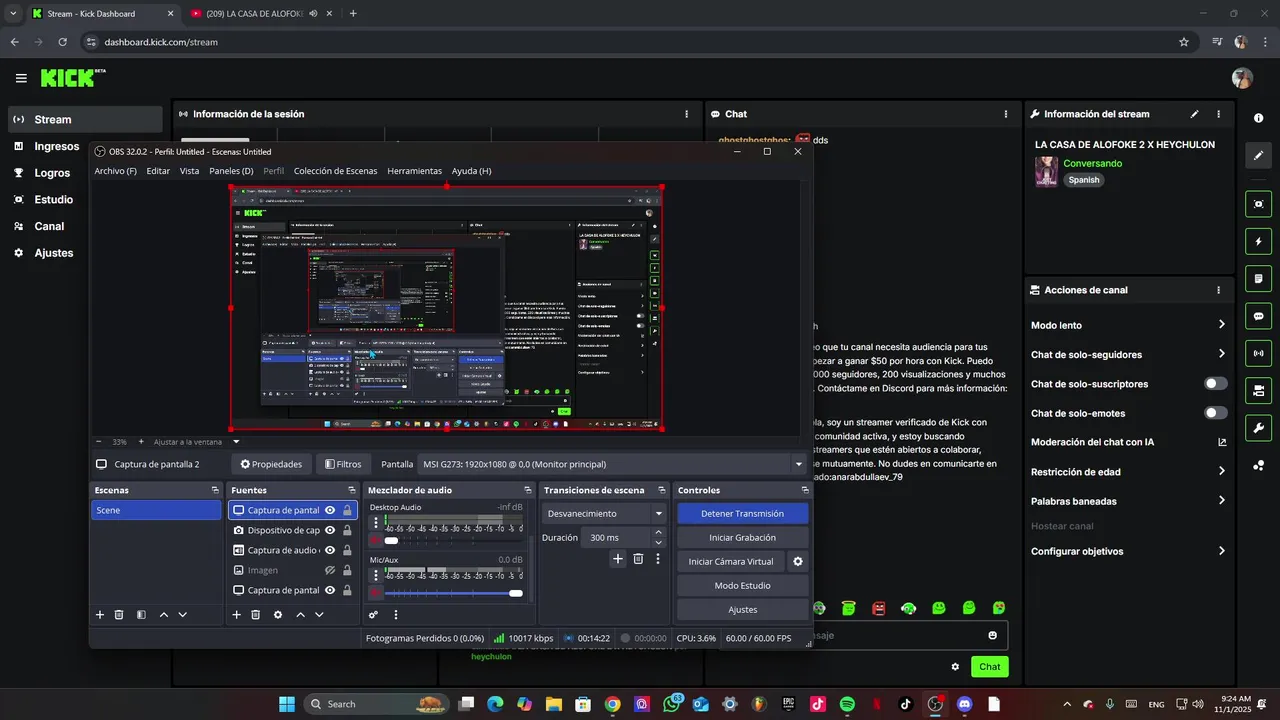
Task: Increase the transition Duración with the up stepper
Action: click(658, 533)
